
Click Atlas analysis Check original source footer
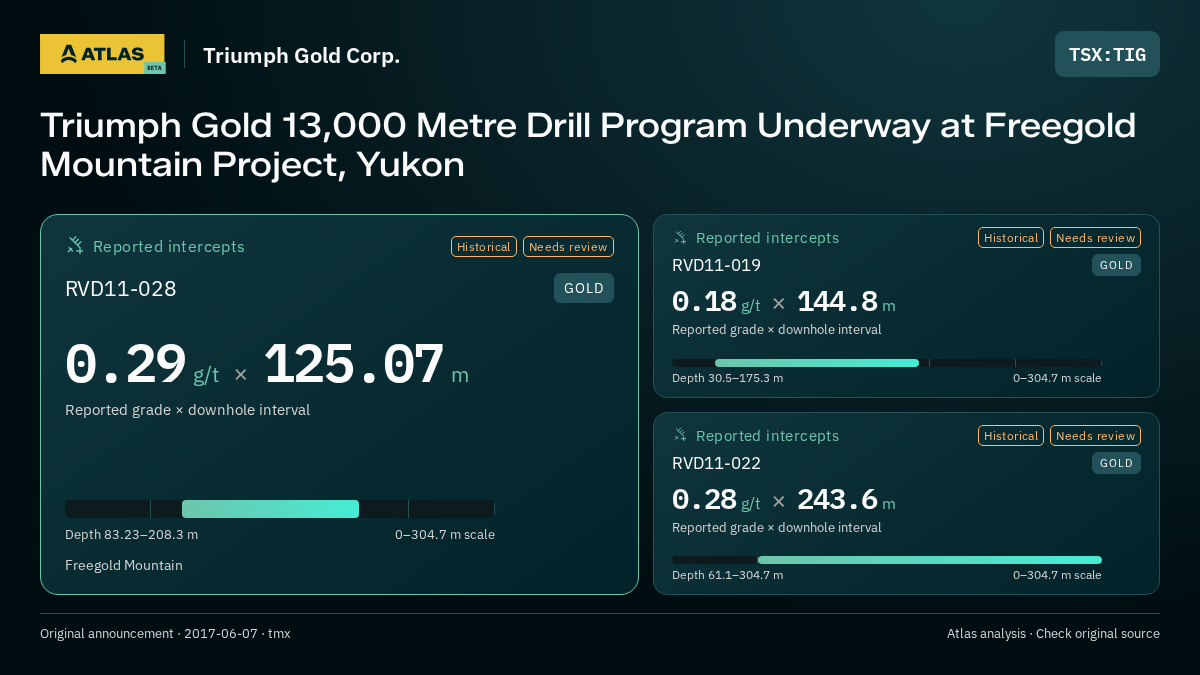click(1053, 634)
